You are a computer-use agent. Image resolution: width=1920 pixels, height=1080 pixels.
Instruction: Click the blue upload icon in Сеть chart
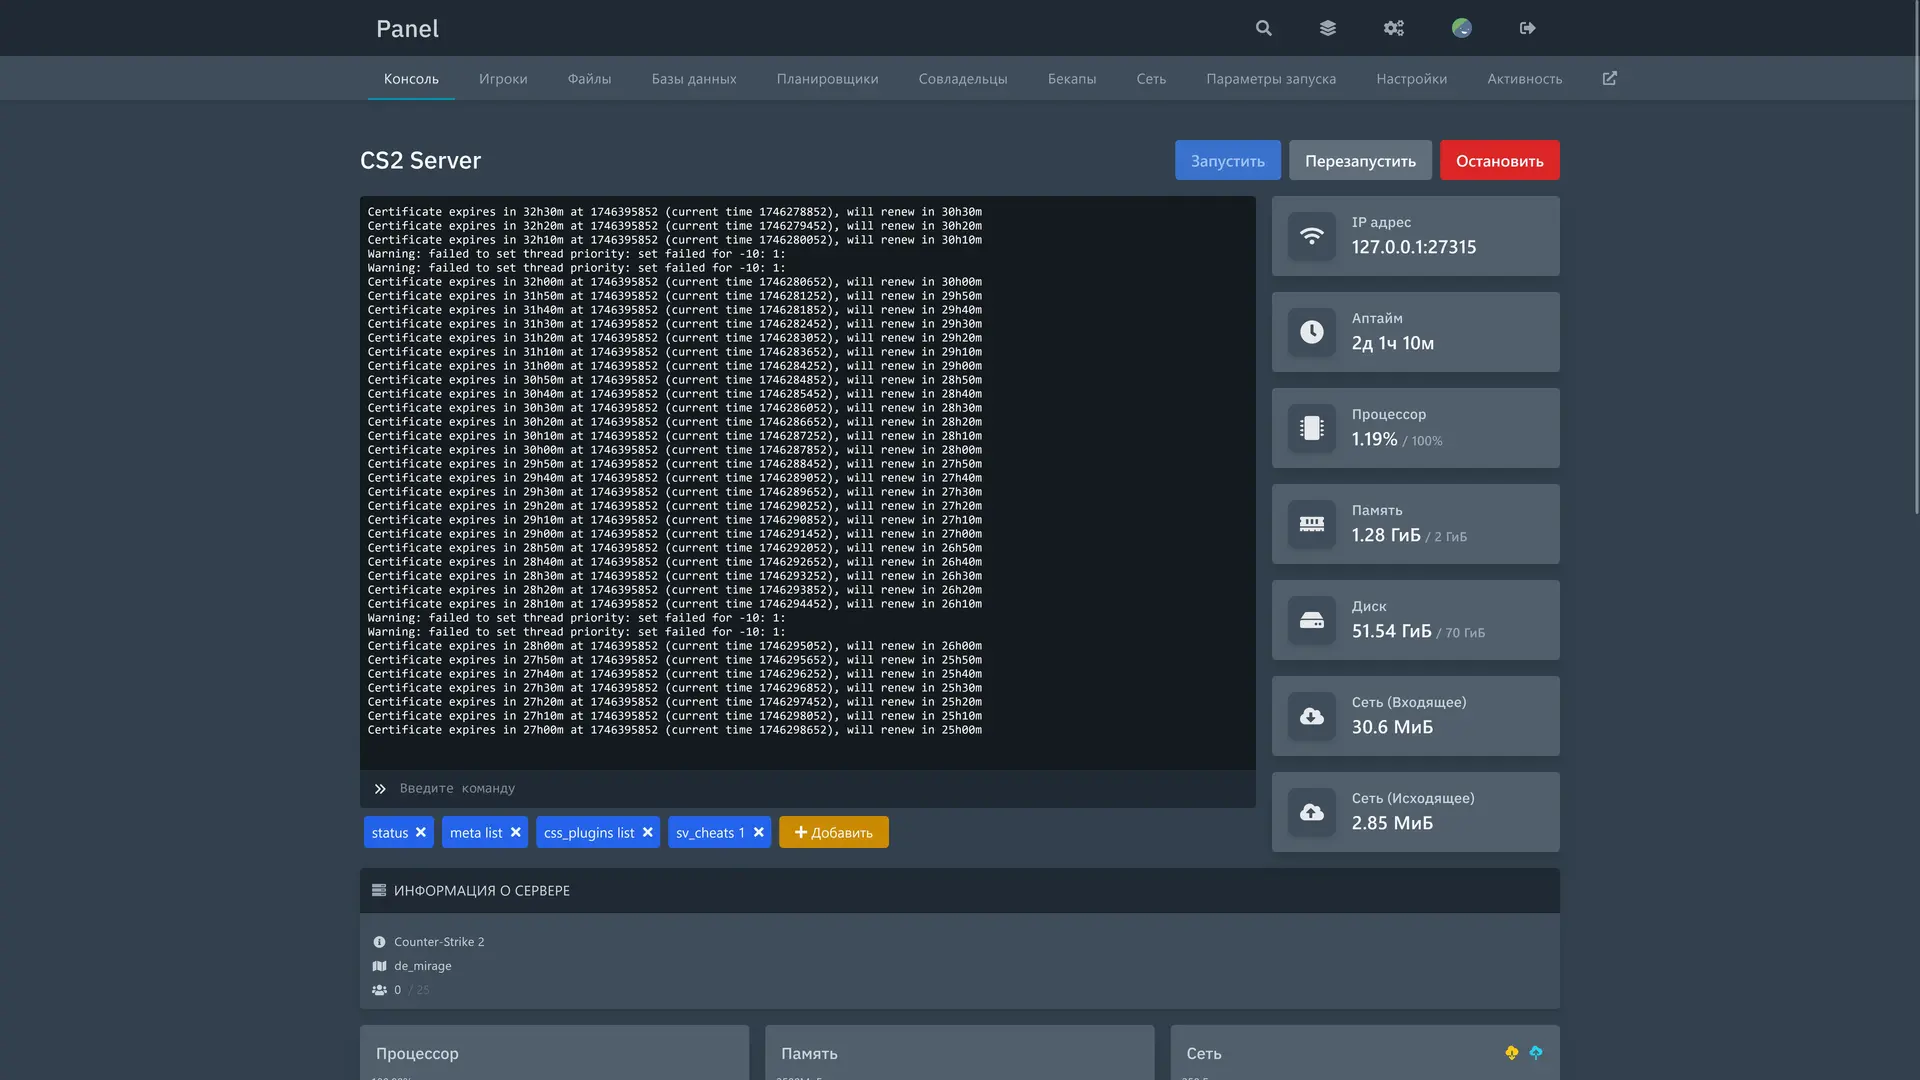pos(1536,1052)
